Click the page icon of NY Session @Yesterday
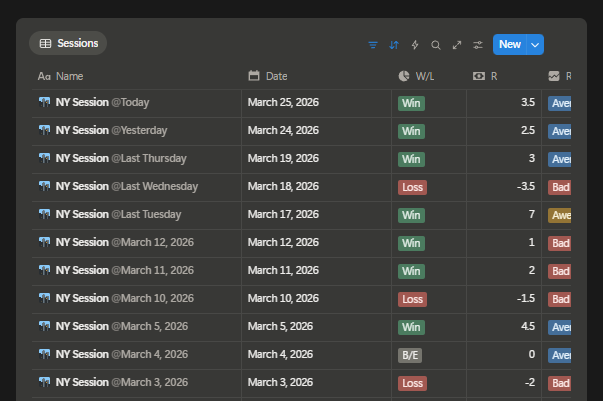 pos(44,130)
